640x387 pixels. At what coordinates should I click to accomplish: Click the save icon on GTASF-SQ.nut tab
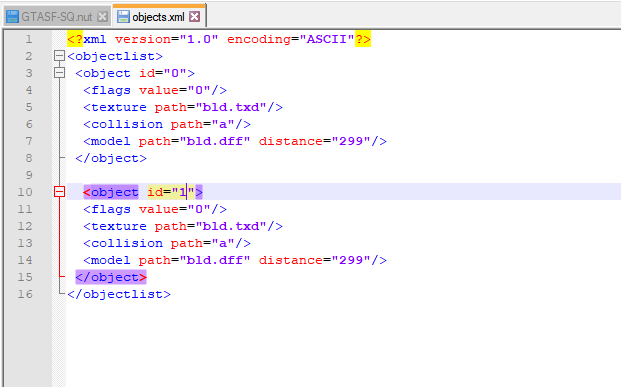pos(13,17)
